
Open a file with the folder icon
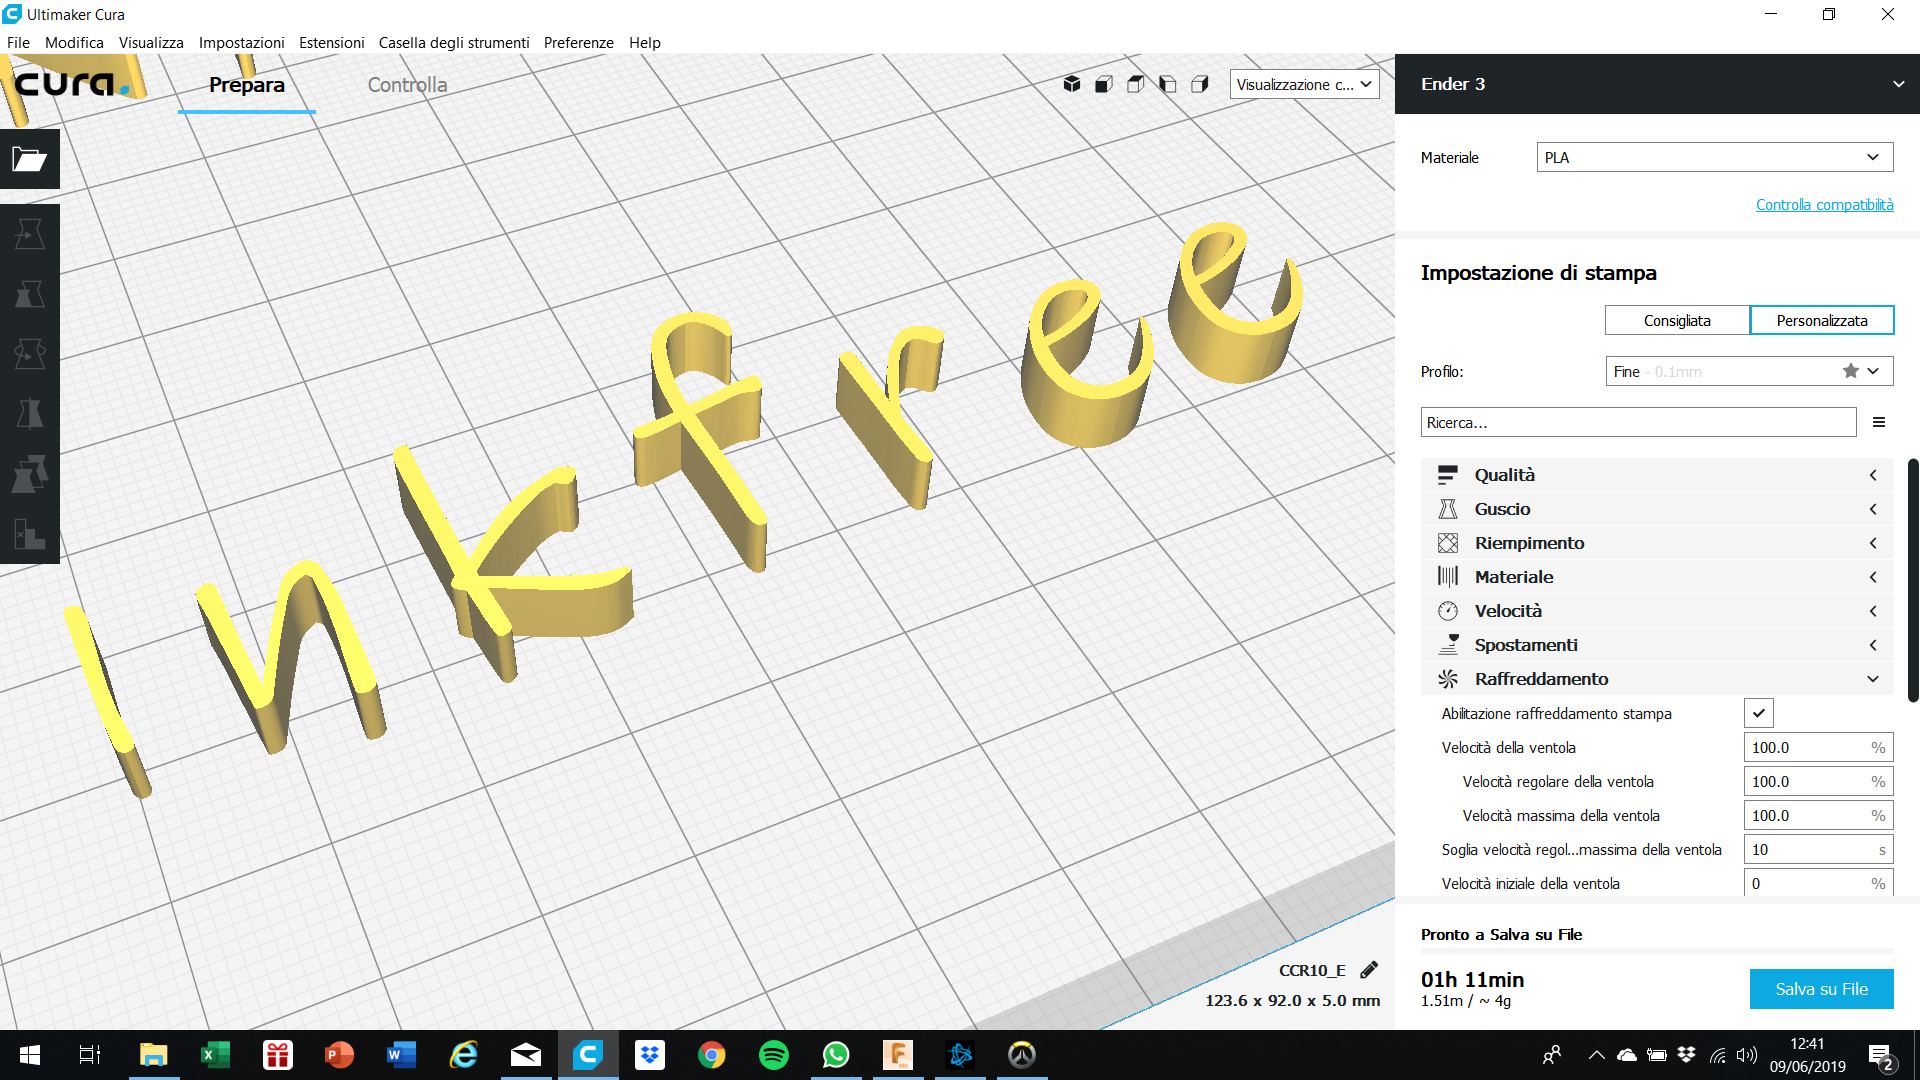tap(29, 160)
